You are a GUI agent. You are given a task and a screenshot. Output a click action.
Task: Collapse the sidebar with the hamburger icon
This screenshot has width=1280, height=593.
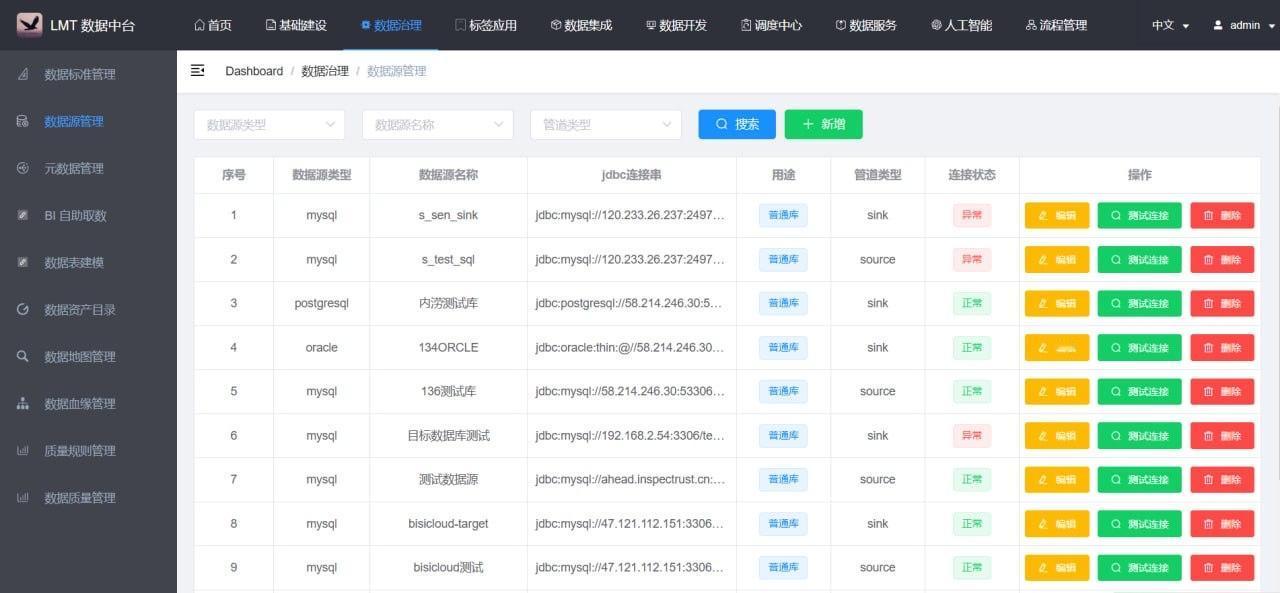(x=196, y=70)
